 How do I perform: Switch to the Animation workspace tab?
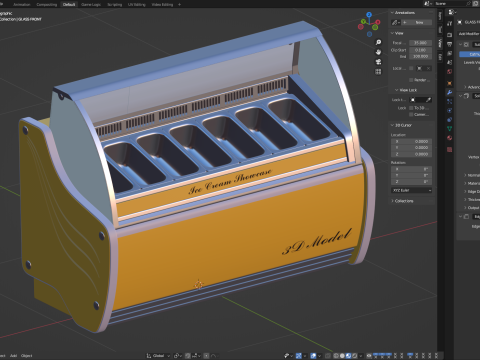tap(22, 4)
